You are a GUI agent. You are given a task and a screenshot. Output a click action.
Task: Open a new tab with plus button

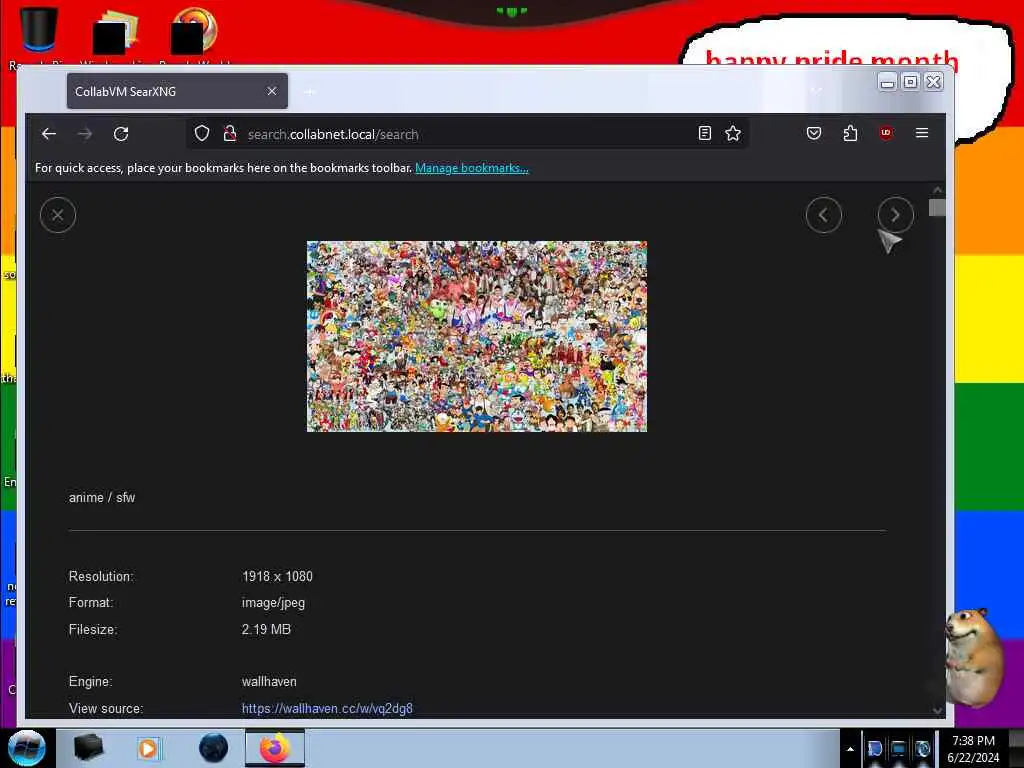point(310,91)
